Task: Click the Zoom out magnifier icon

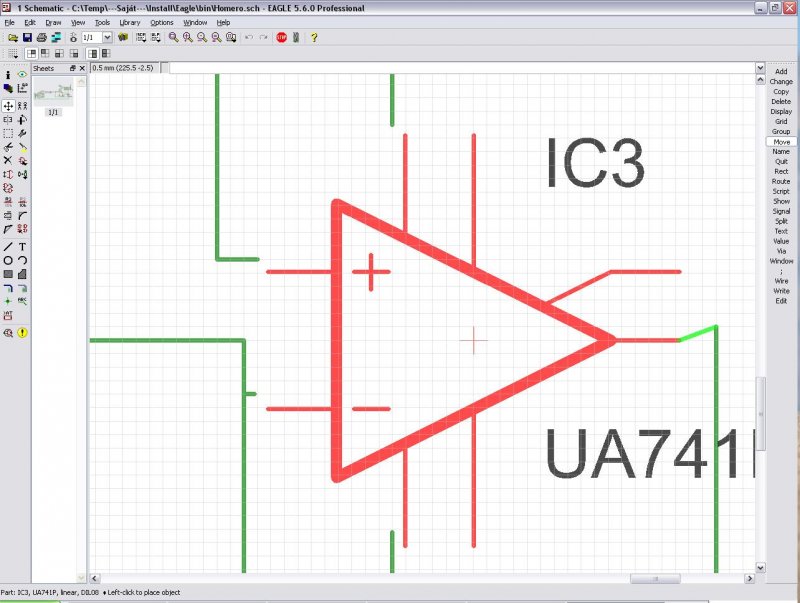Action: 202,37
